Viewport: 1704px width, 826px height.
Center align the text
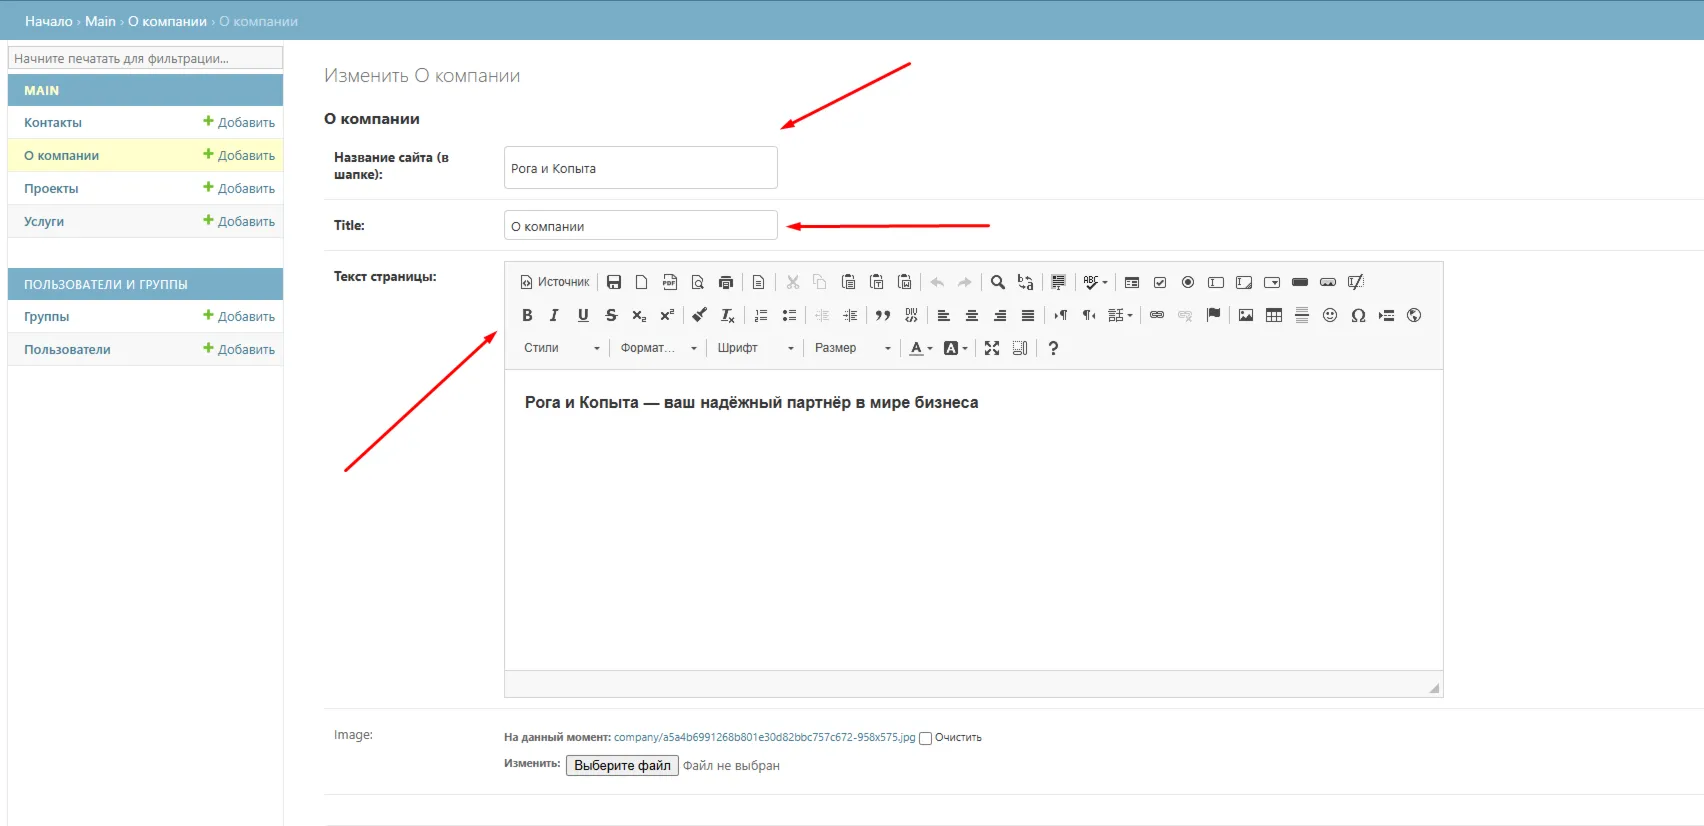tap(971, 315)
